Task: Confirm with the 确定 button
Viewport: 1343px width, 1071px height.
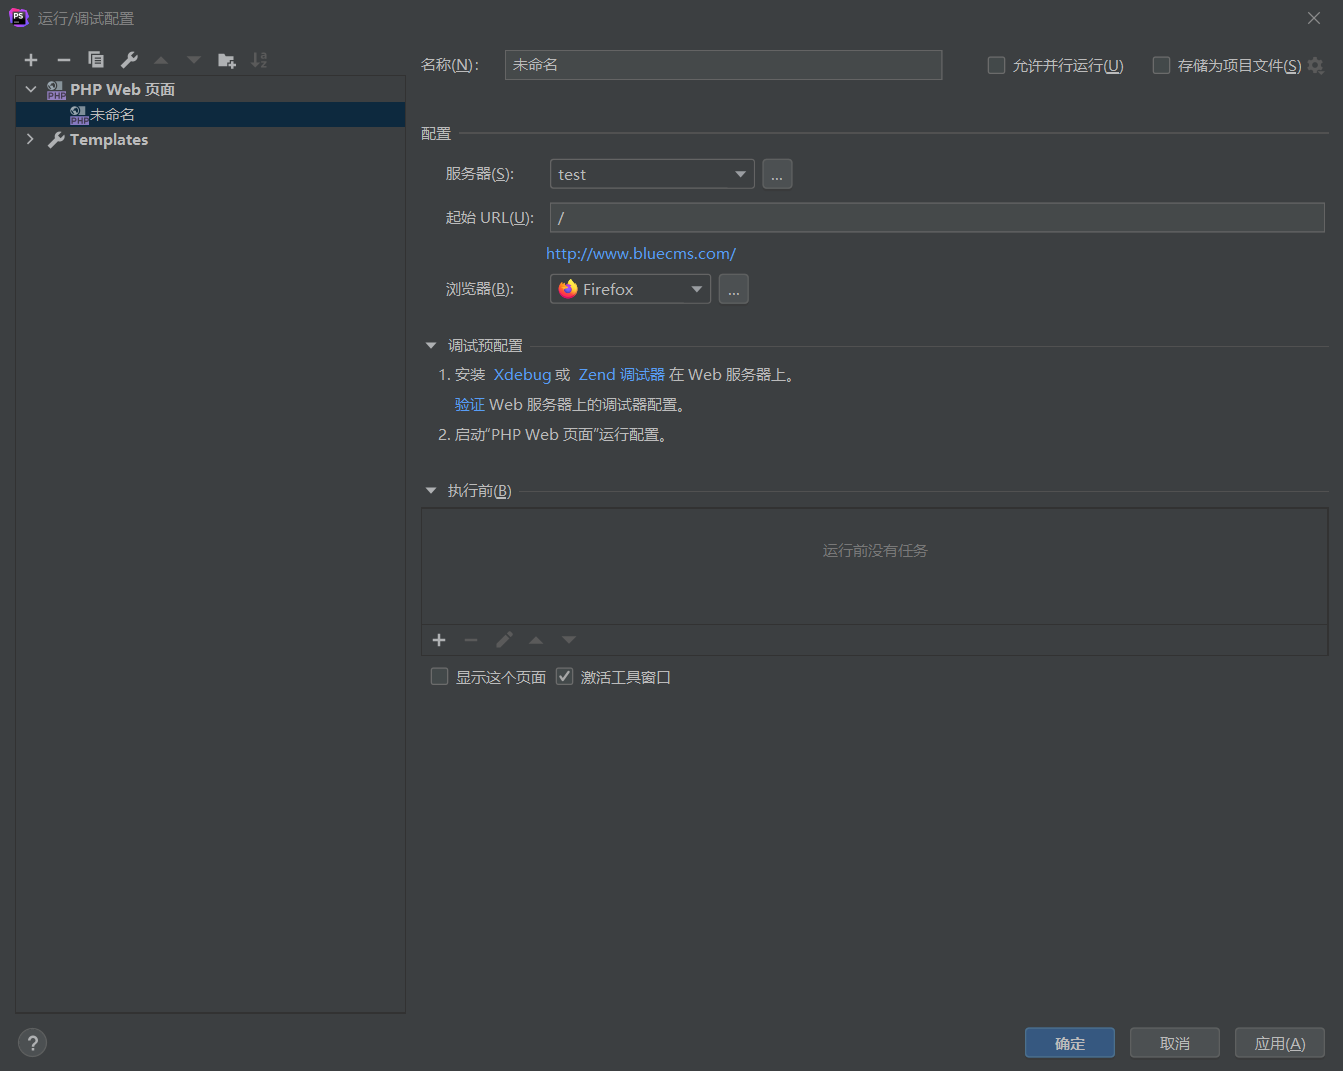Action: pos(1070,1043)
